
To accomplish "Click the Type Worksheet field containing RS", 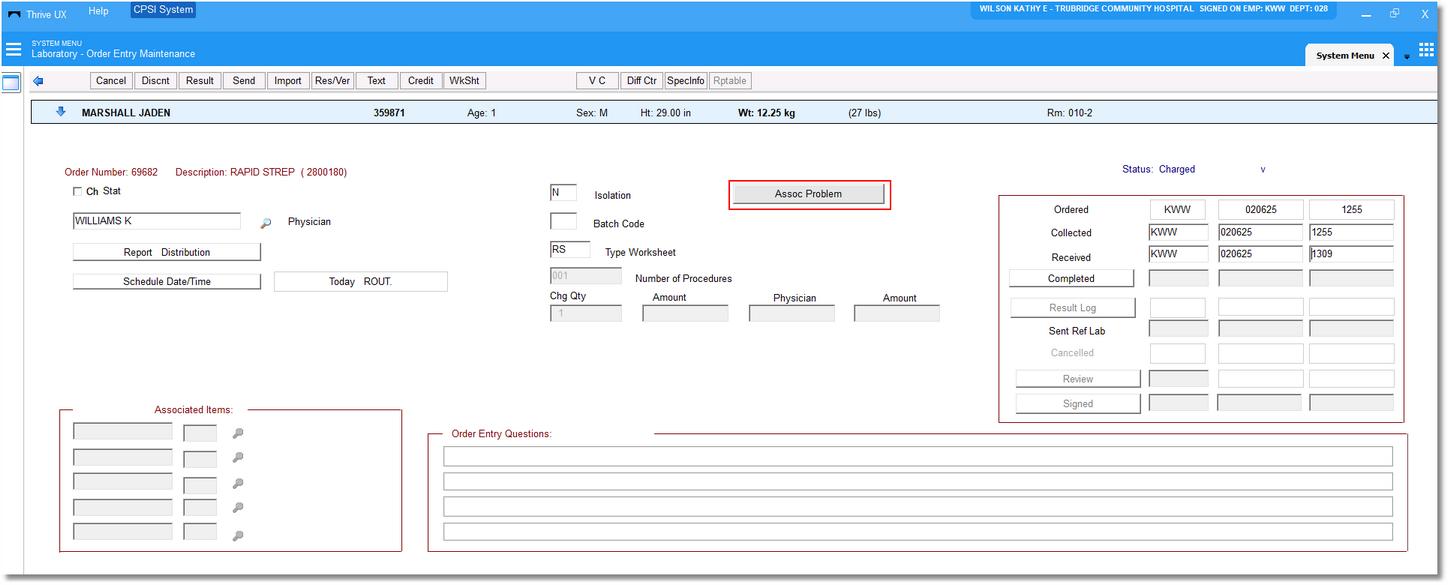I will [x=570, y=250].
